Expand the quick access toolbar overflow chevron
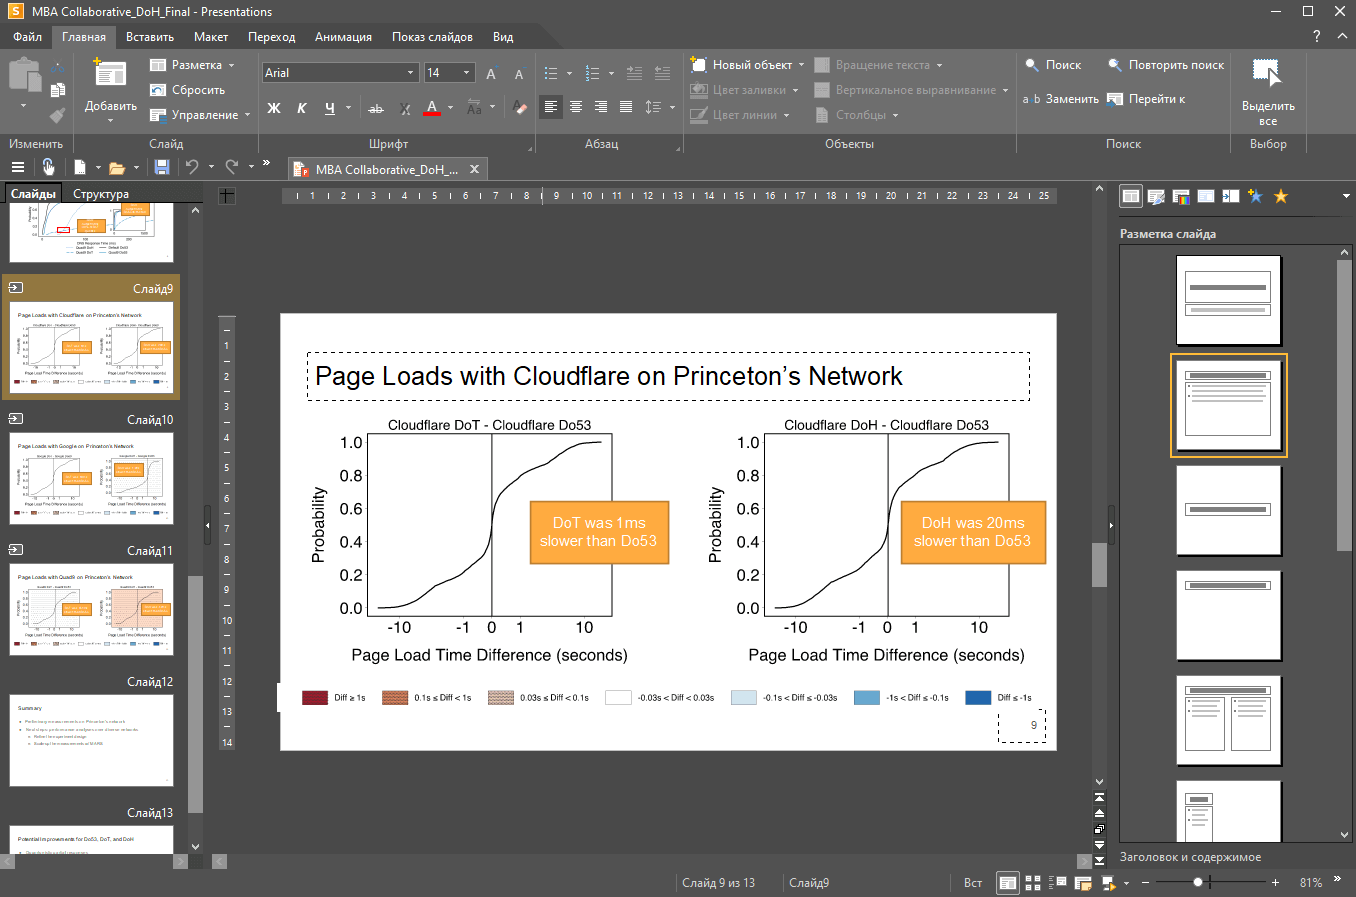The image size is (1356, 897). pyautogui.click(x=266, y=163)
